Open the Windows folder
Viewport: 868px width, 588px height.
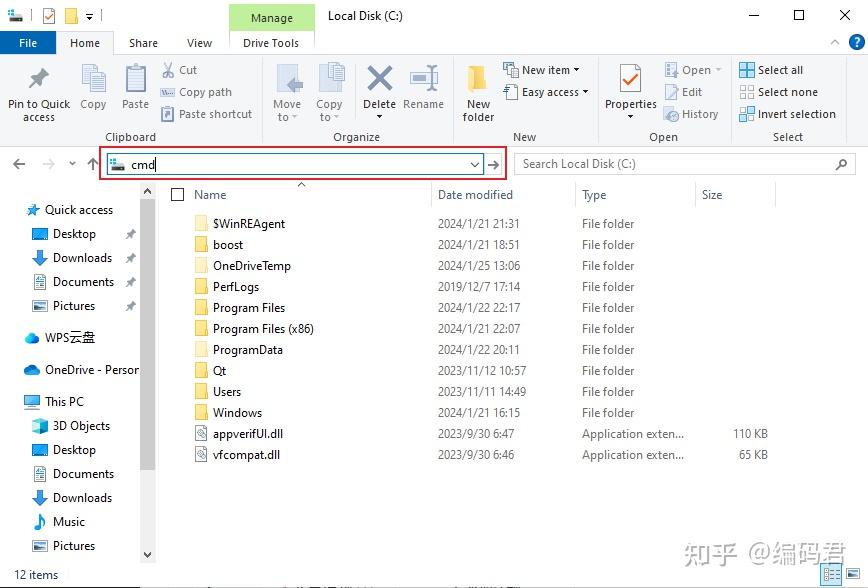click(x=237, y=412)
